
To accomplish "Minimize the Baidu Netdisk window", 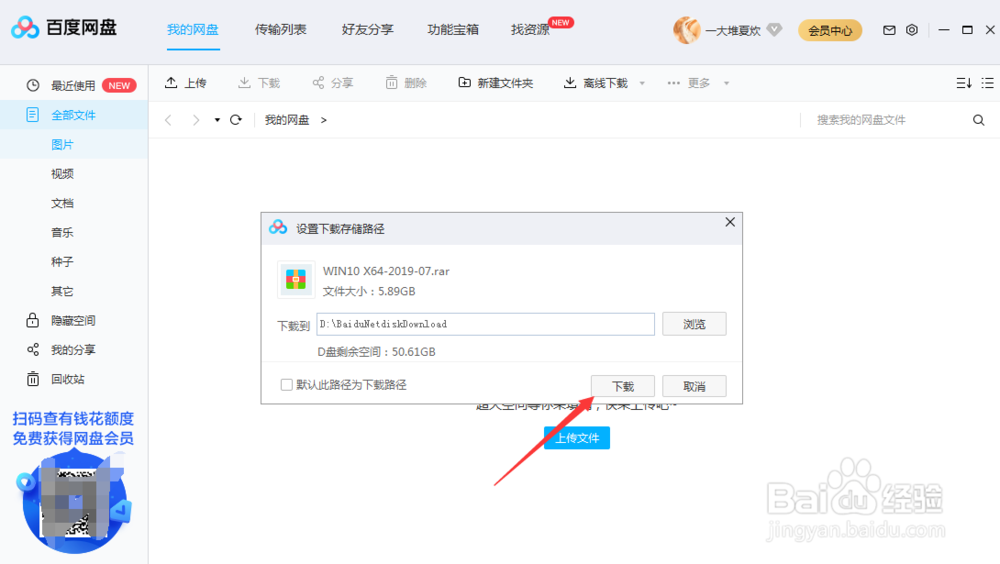I will (x=944, y=30).
